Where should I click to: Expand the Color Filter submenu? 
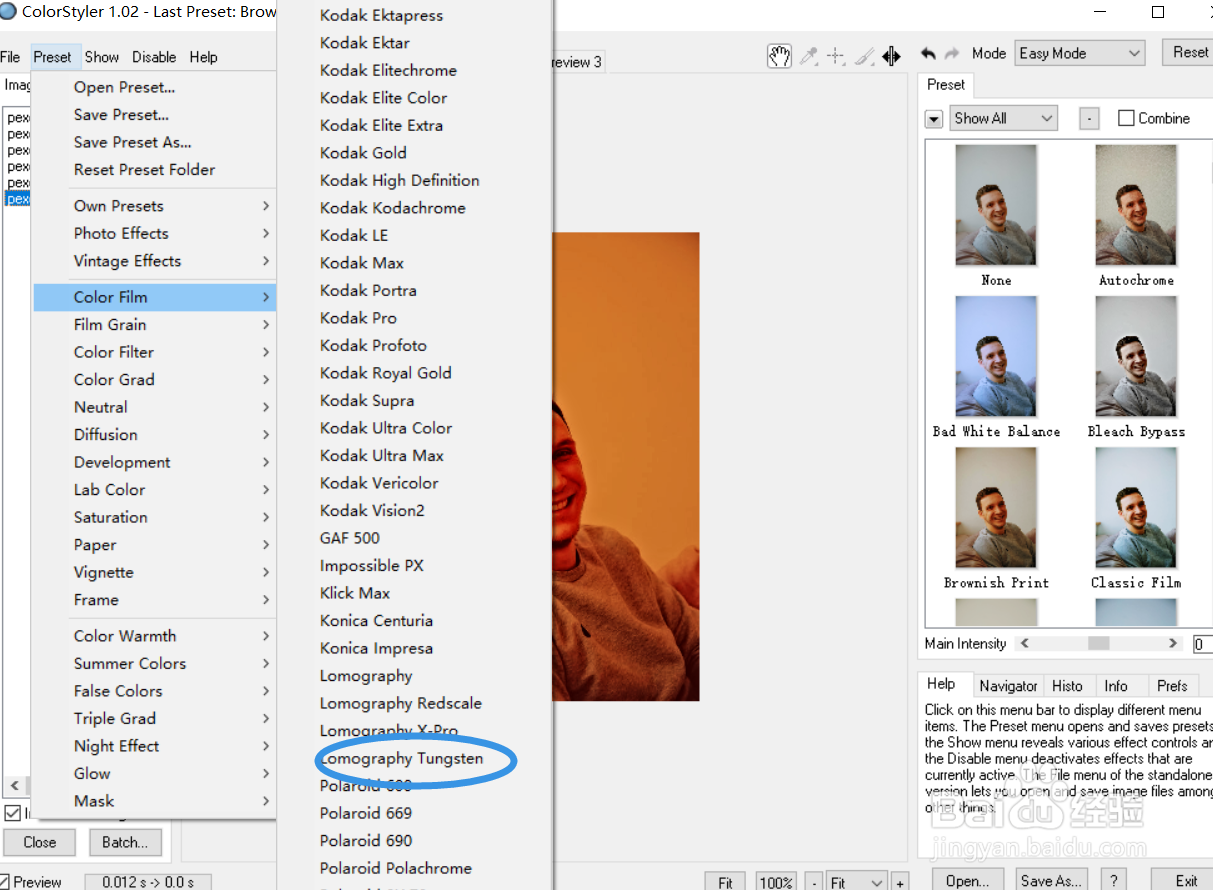click(154, 352)
